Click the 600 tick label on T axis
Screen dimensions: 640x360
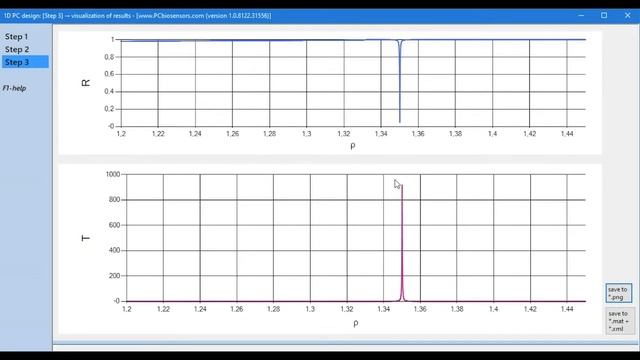tap(115, 225)
